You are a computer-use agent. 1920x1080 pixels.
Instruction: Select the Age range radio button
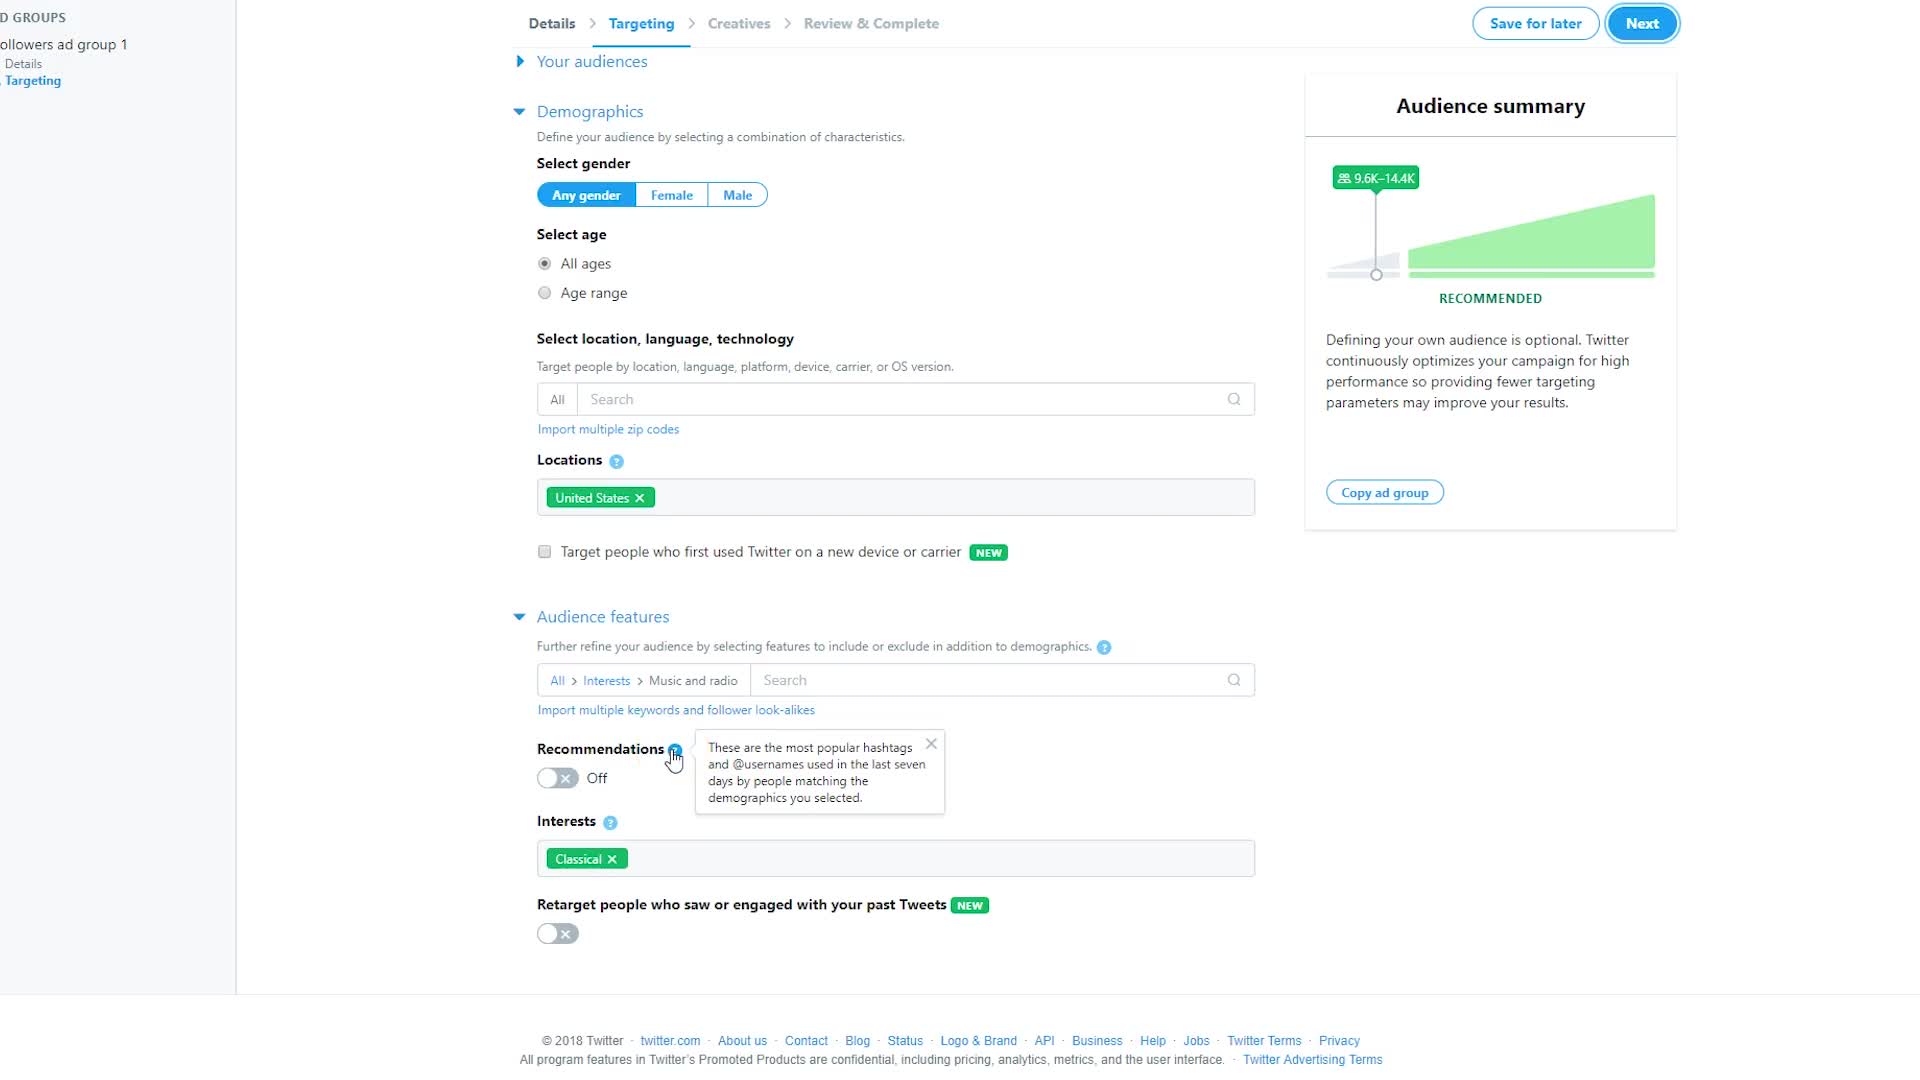point(544,293)
